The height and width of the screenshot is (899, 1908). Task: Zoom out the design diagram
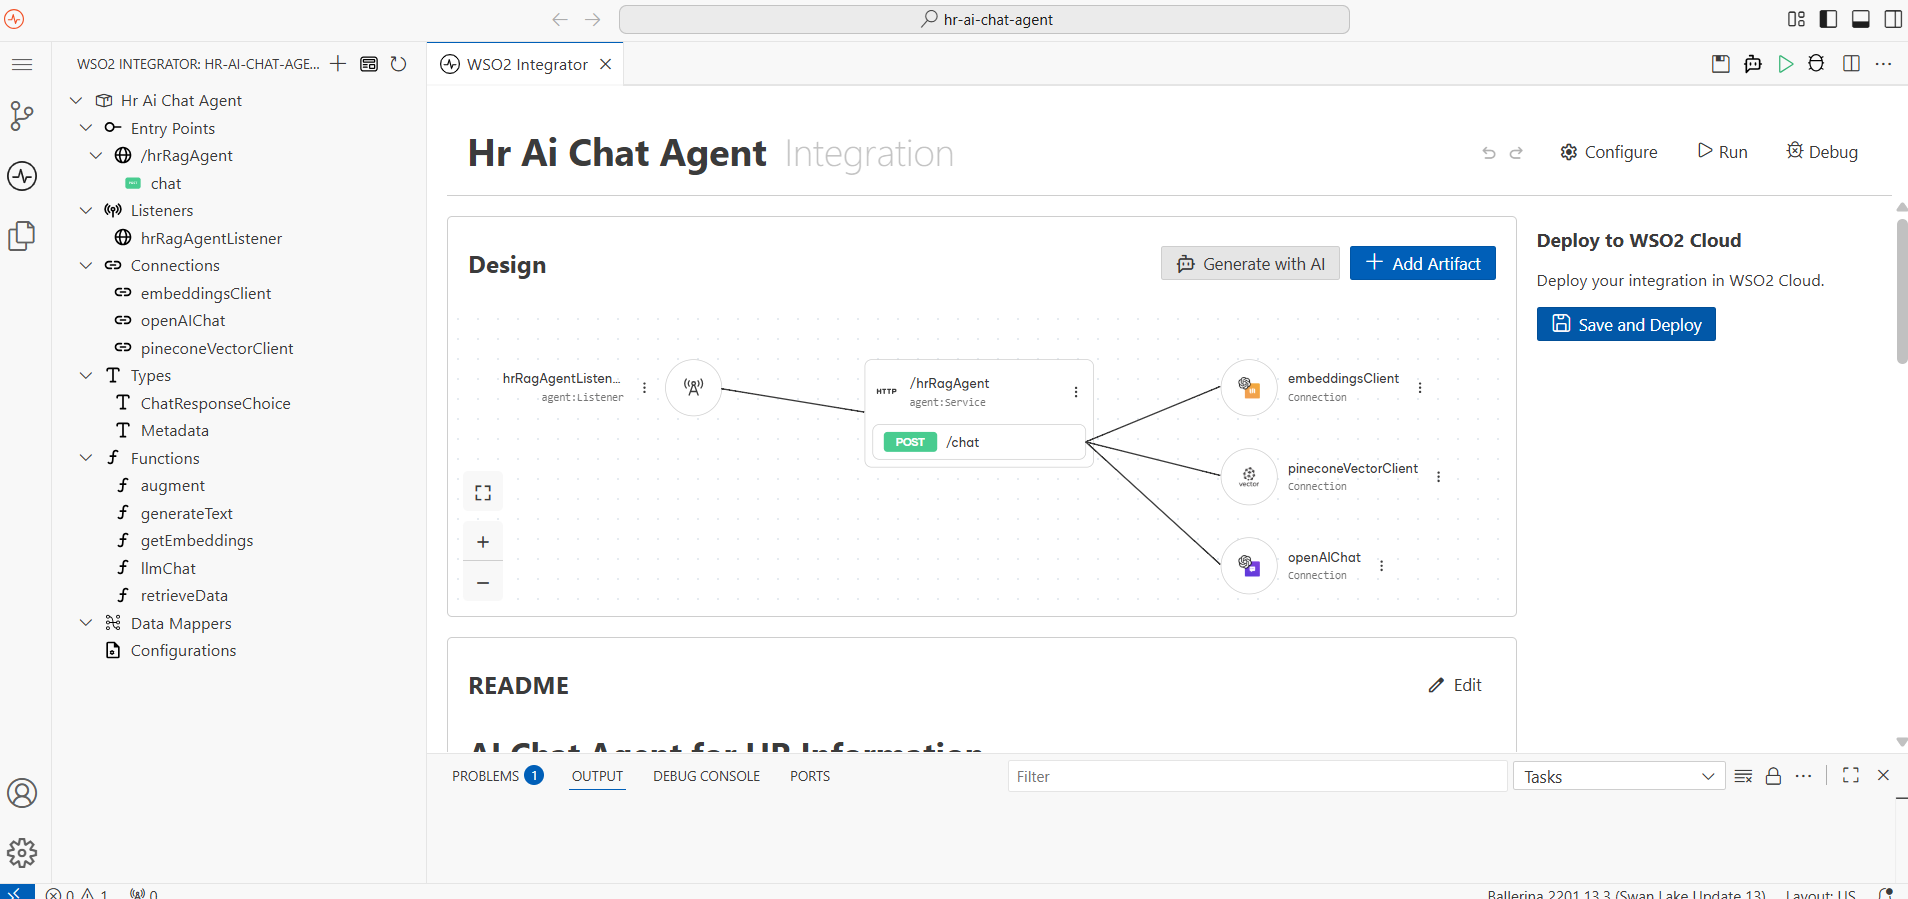click(483, 582)
